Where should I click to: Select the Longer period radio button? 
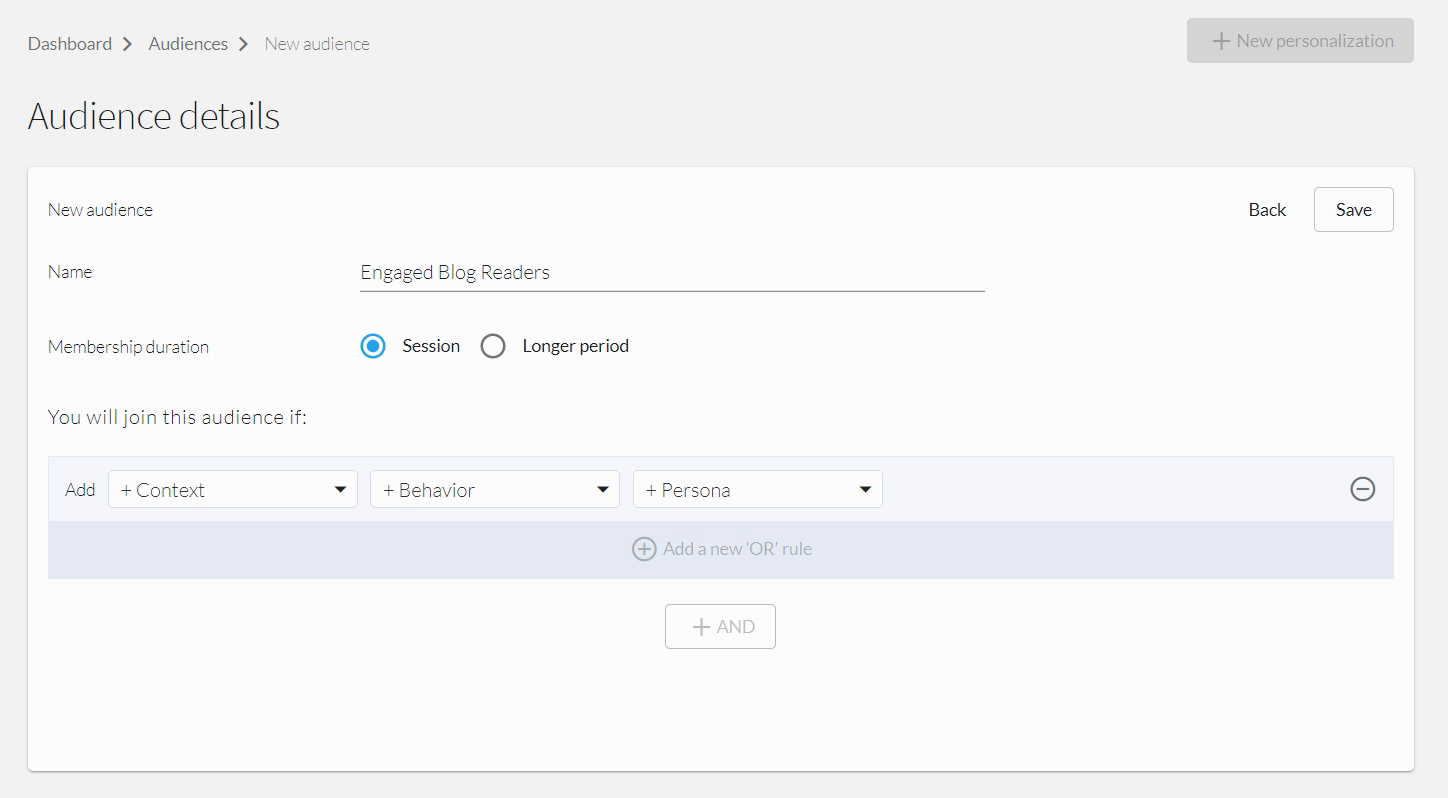tap(493, 346)
